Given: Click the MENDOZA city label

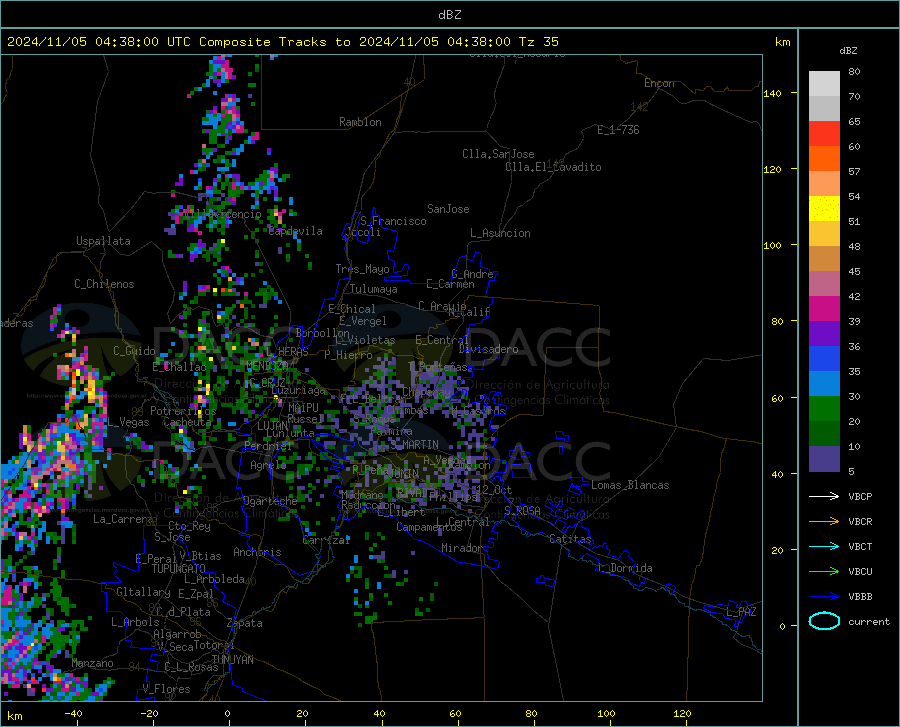Looking at the screenshot, I should pyautogui.click(x=267, y=366).
